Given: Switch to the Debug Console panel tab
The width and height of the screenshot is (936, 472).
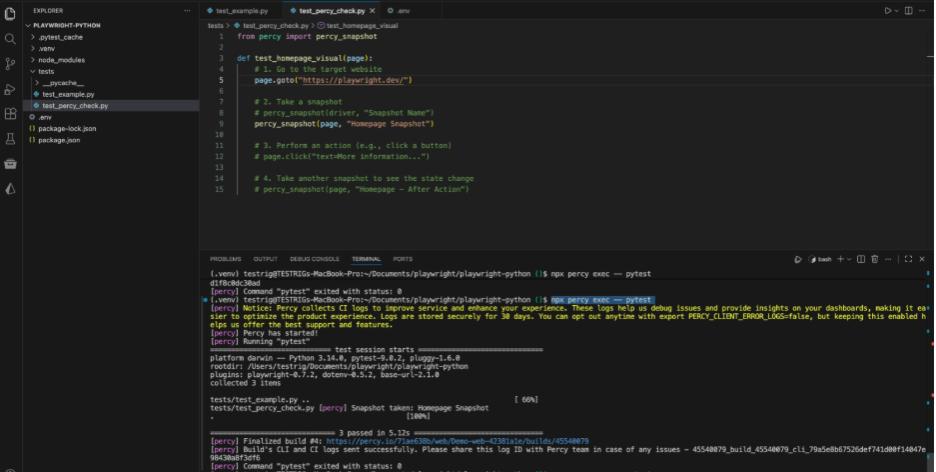Looking at the screenshot, I should 314,259.
